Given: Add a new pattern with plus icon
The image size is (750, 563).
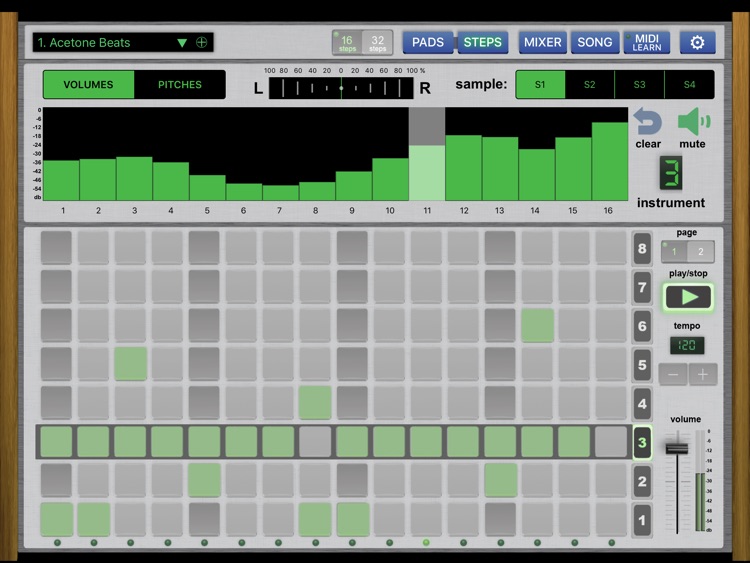Looking at the screenshot, I should point(202,43).
